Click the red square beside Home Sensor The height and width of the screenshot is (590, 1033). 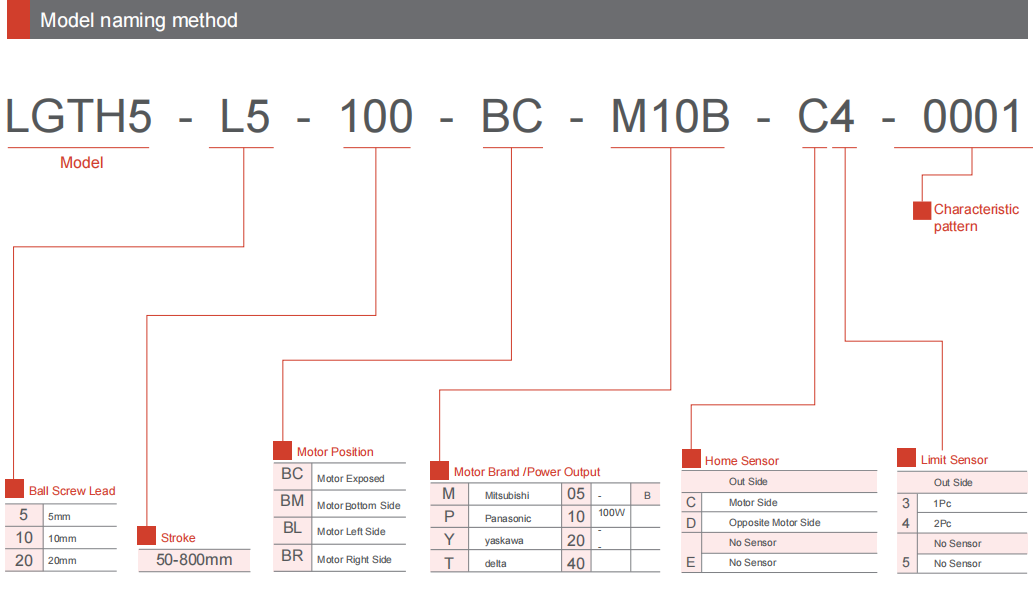click(691, 459)
